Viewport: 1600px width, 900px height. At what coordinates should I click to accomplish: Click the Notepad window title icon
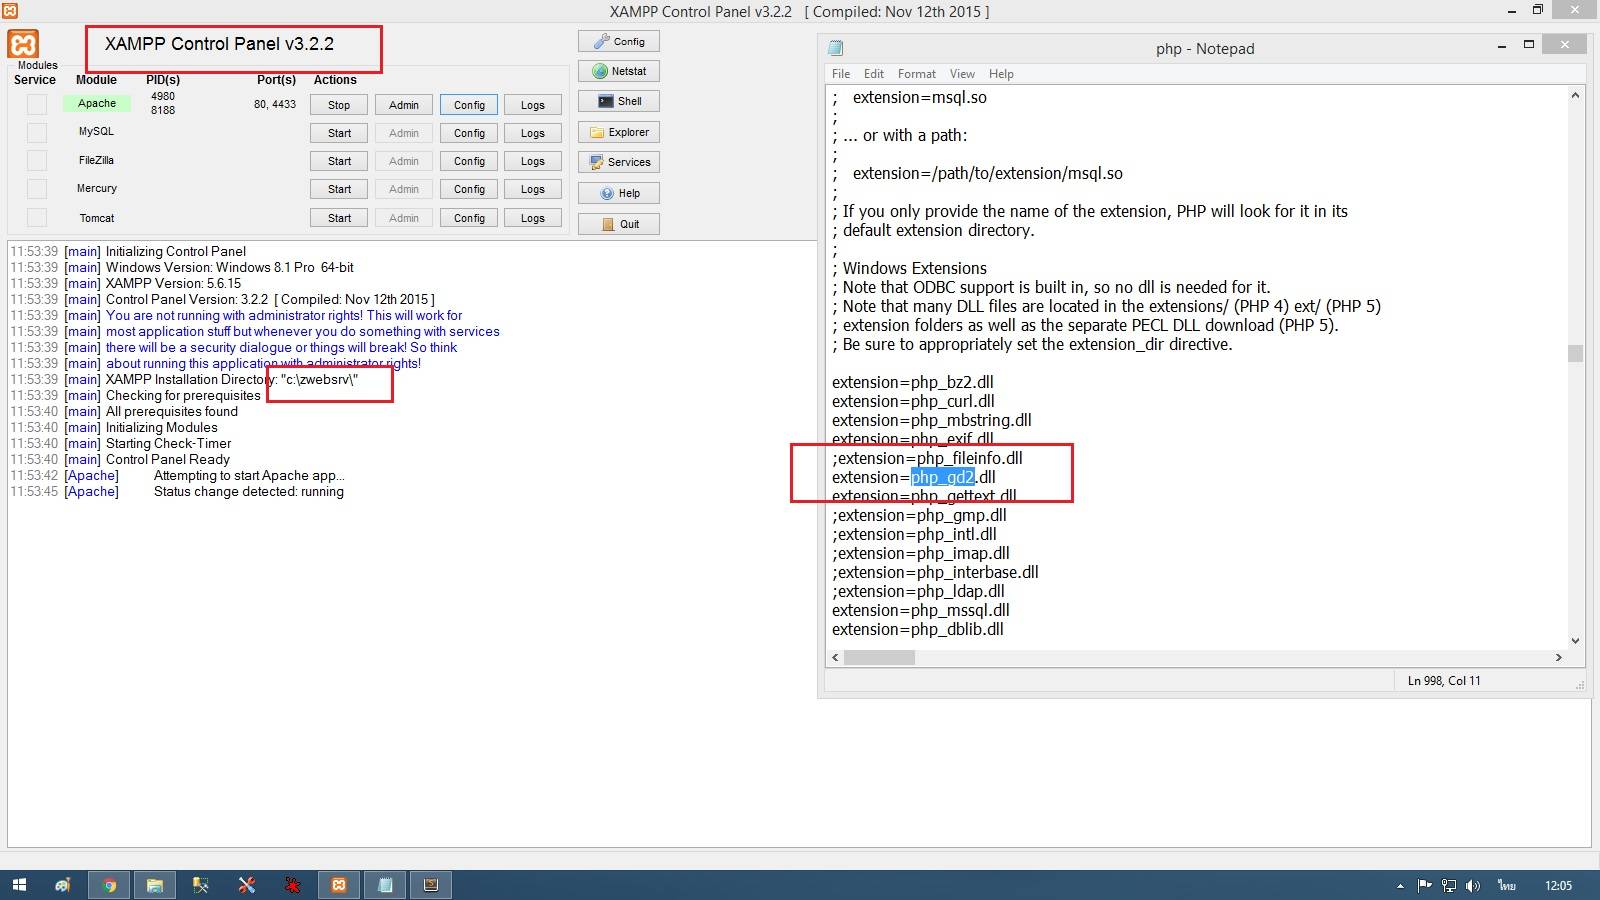(836, 48)
